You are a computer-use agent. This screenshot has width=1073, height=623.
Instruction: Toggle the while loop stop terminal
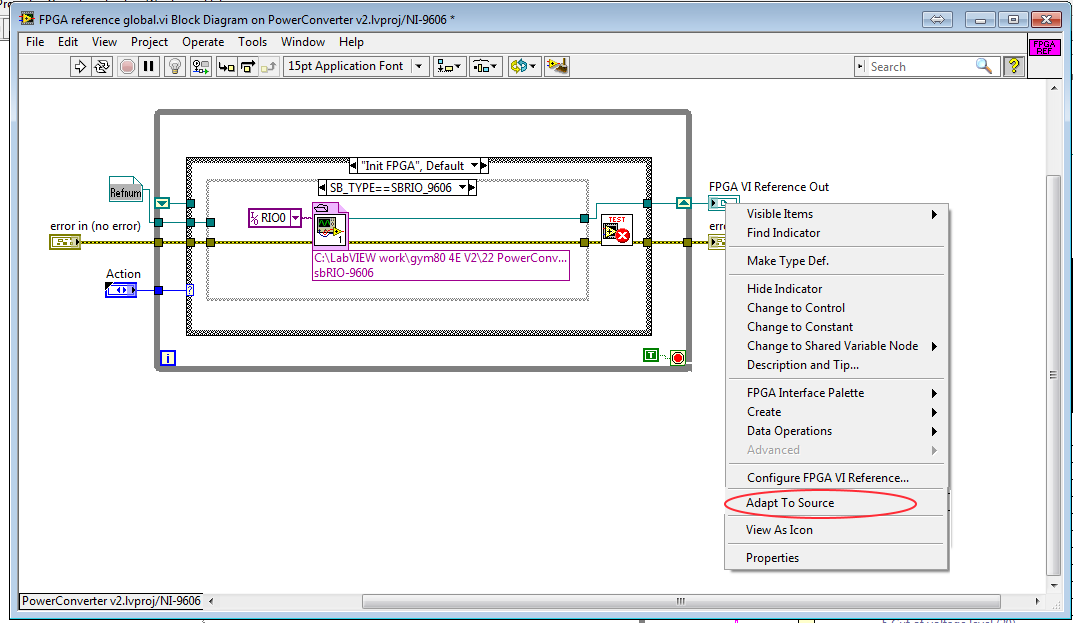pyautogui.click(x=677, y=357)
